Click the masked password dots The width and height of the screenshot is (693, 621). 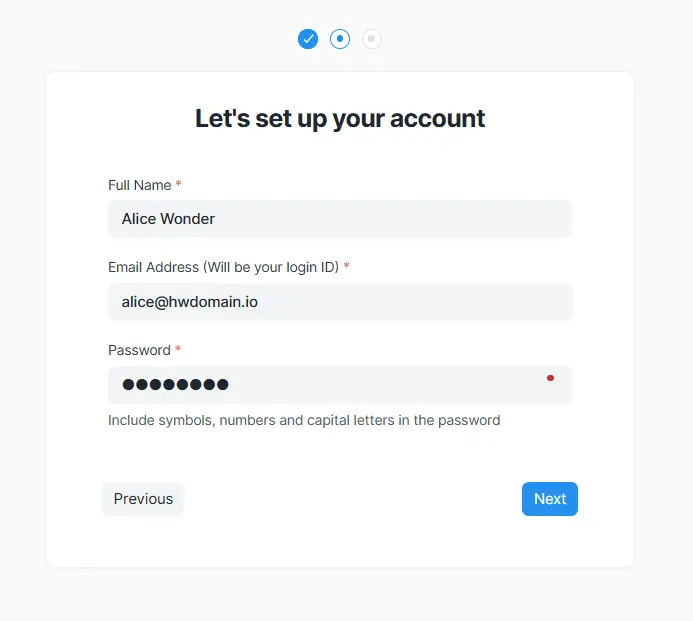pyautogui.click(x=175, y=385)
